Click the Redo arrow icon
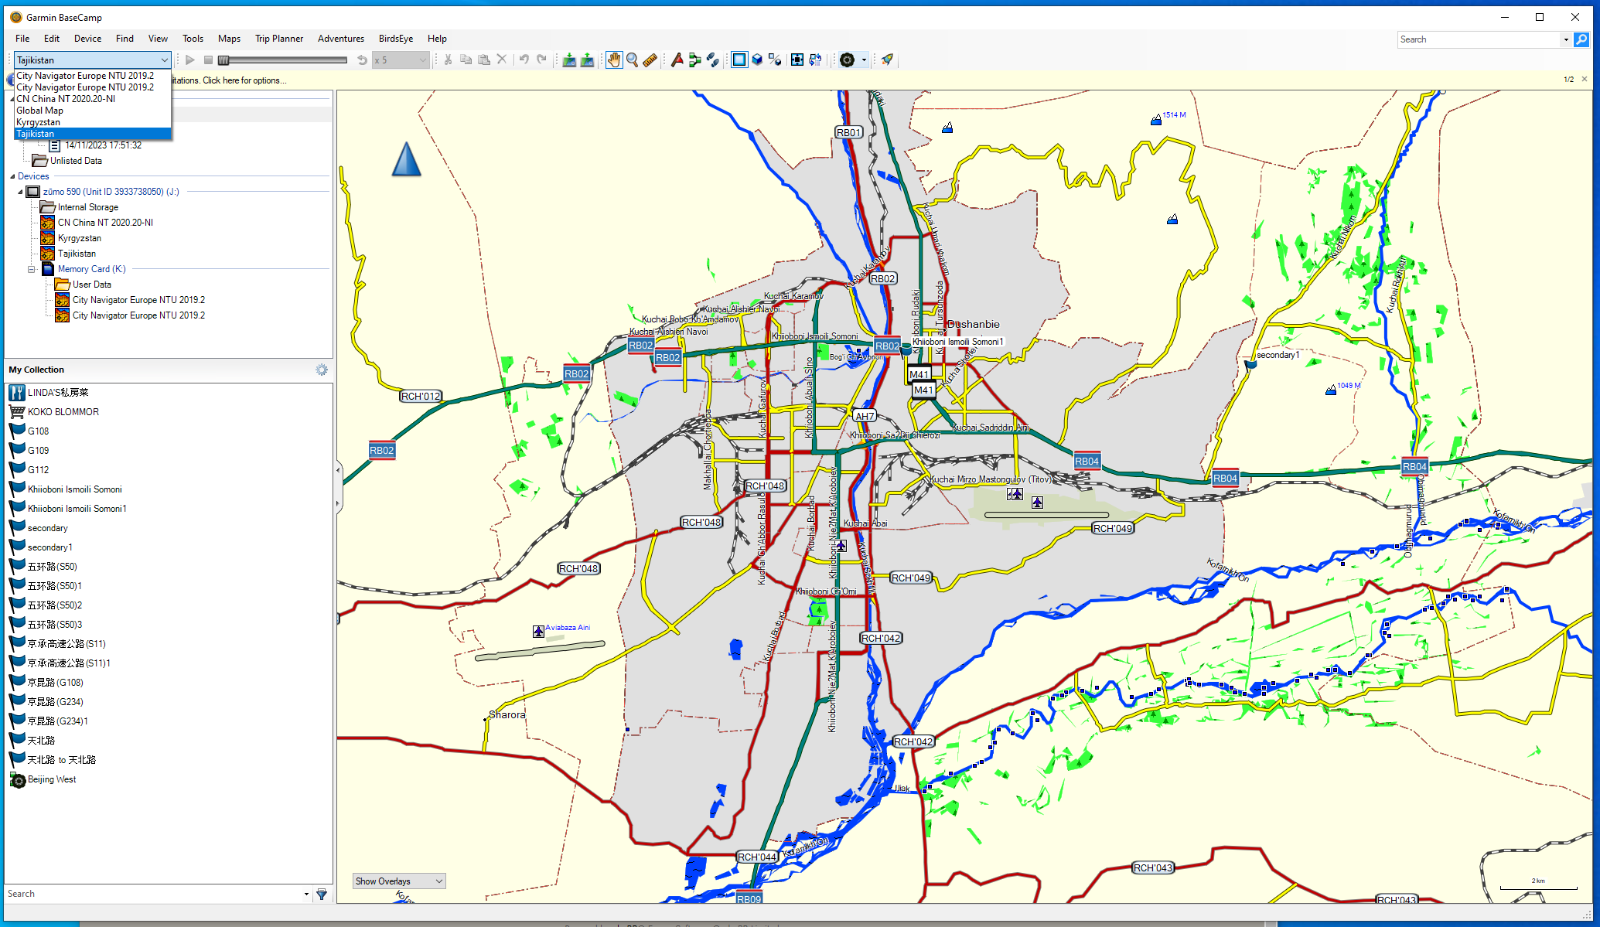 coord(542,60)
